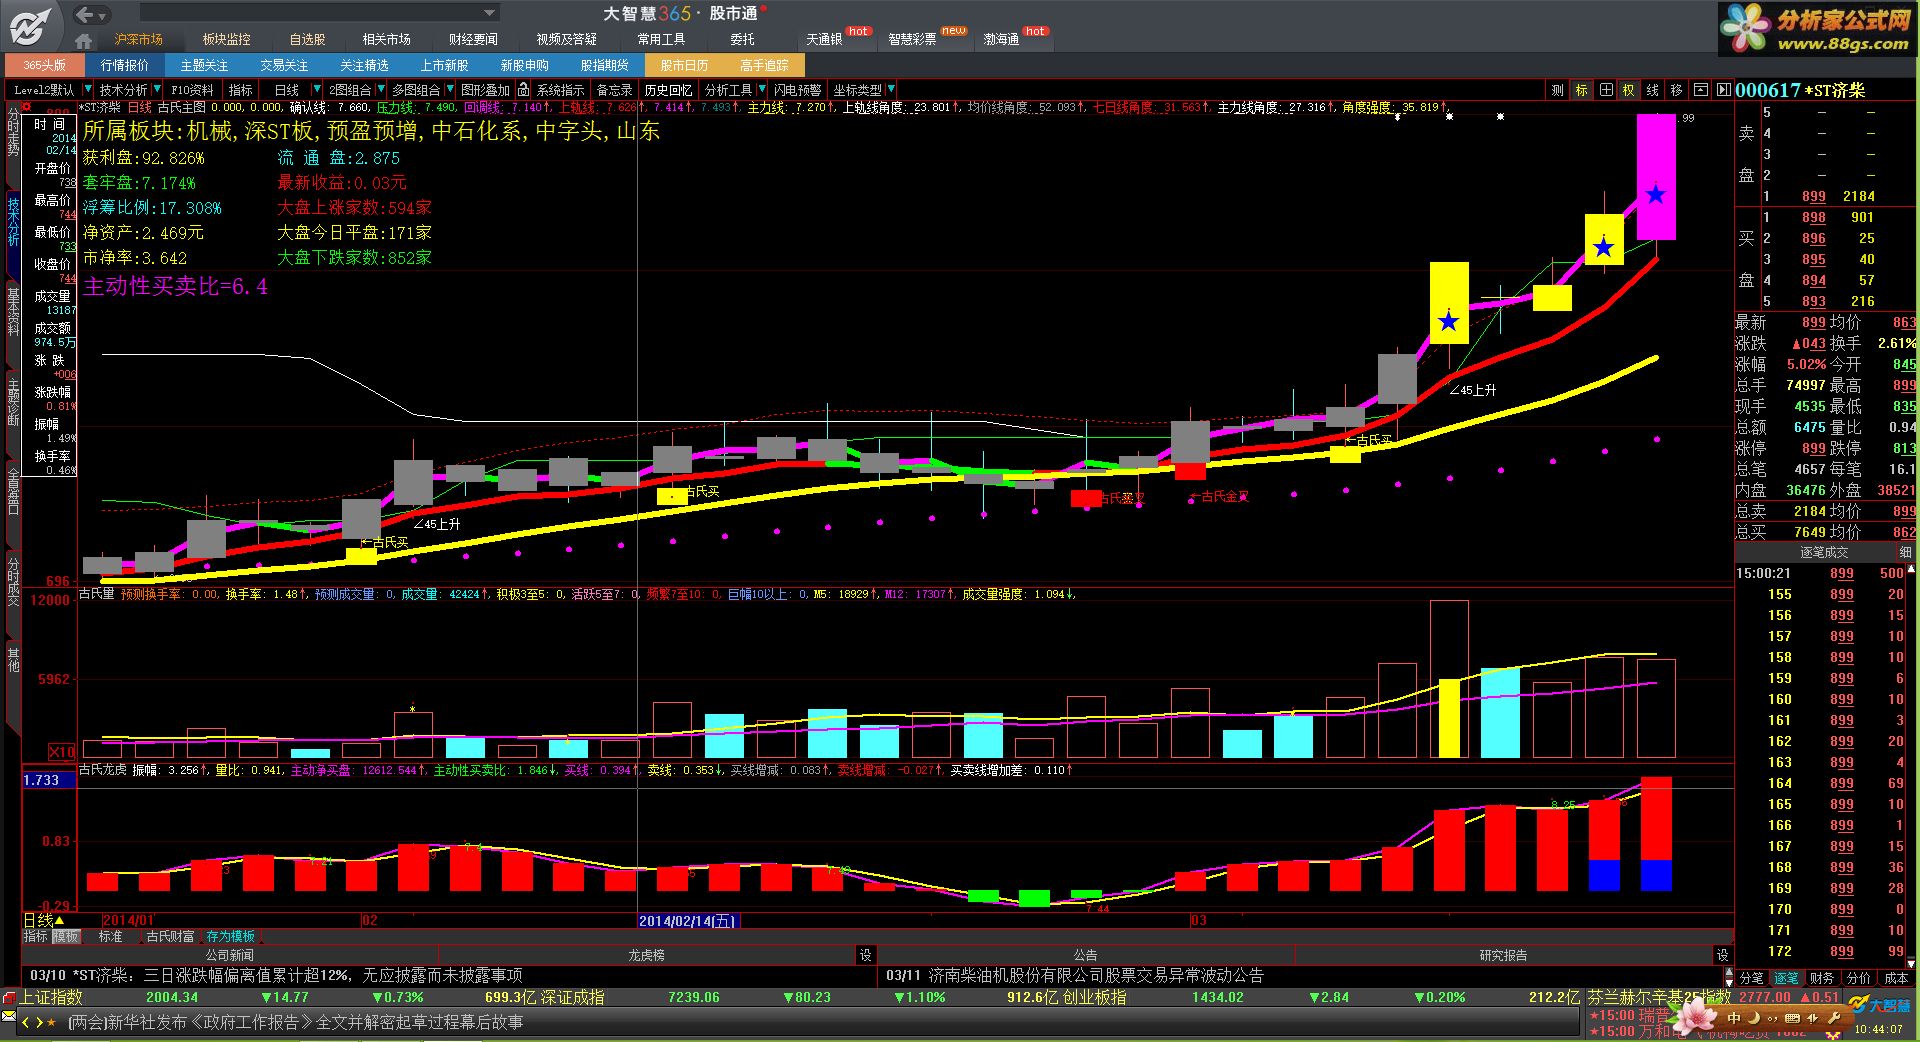This screenshot has width=1920, height=1042.
Task: Toggle the 权 rights adjustment button
Action: pos(1628,90)
